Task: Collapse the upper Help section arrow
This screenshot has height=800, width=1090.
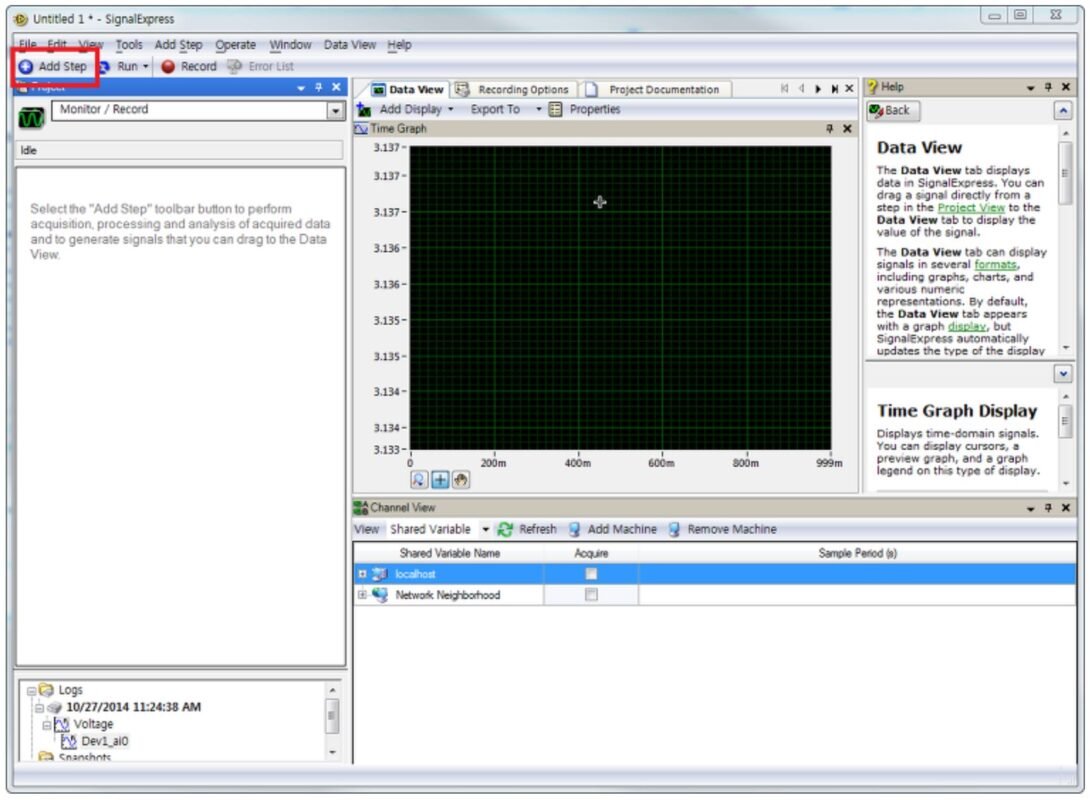Action: click(1062, 111)
